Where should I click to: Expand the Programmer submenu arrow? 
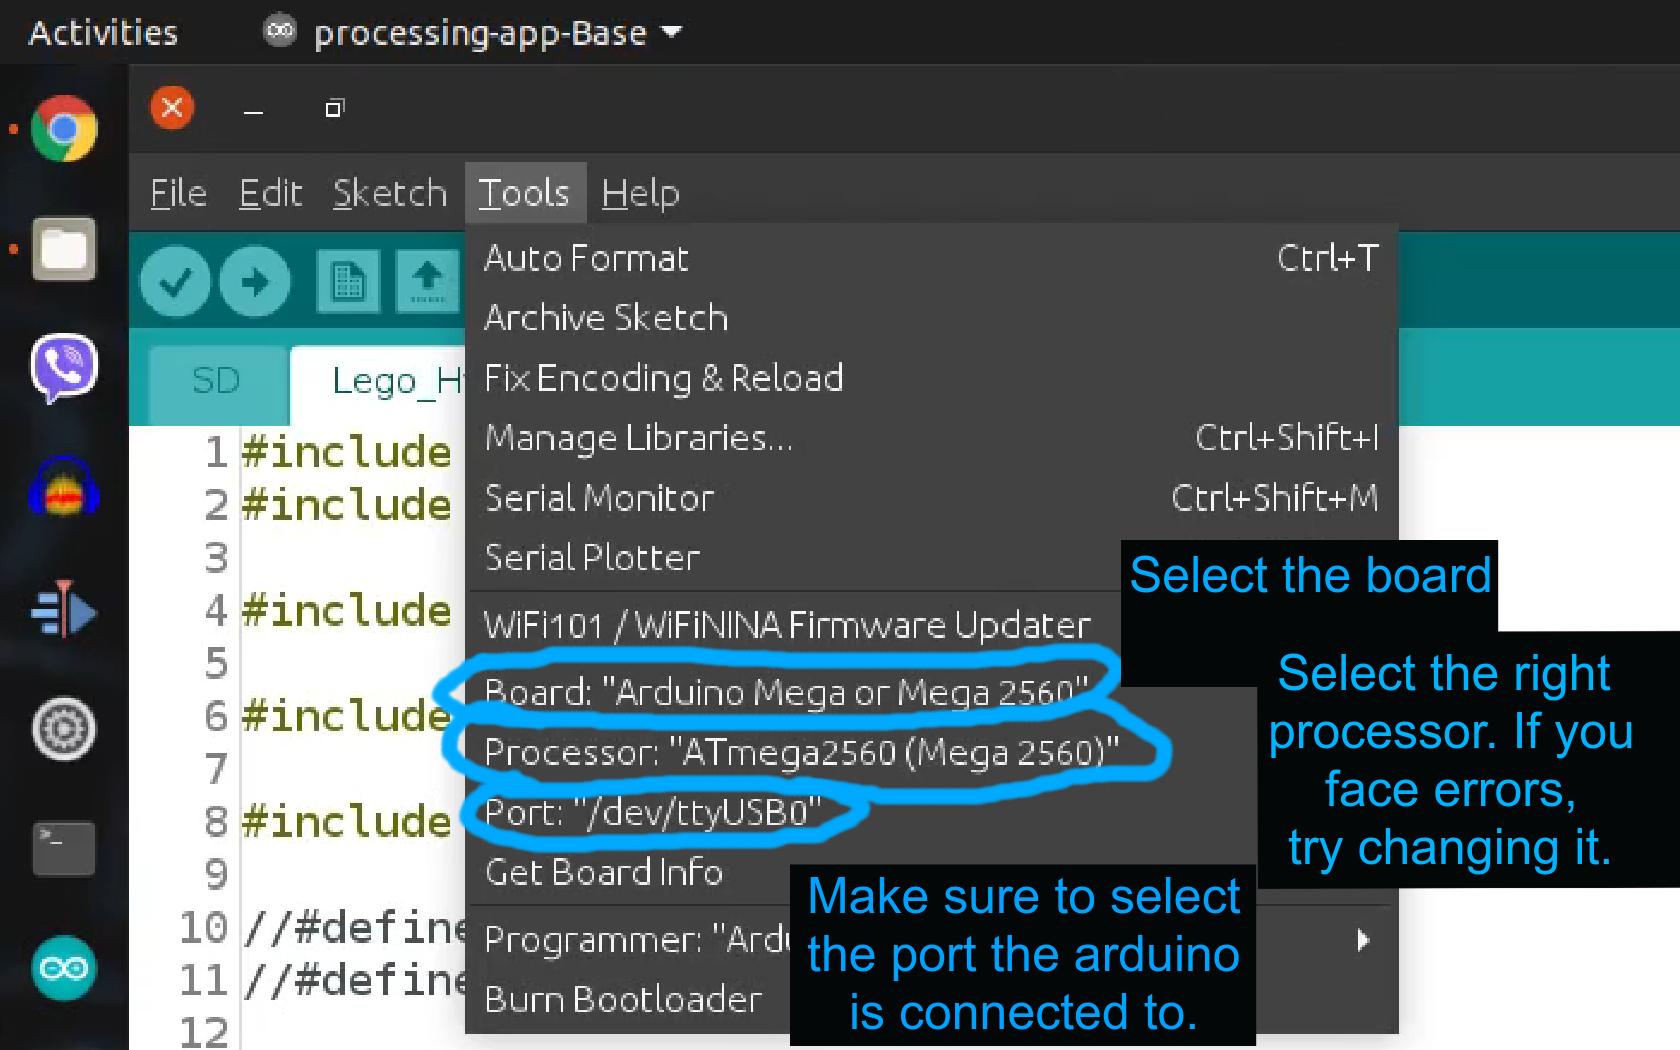pos(1362,940)
